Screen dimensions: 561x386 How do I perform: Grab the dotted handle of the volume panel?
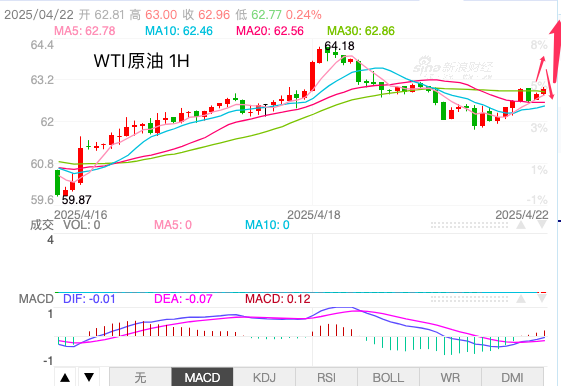[x=469, y=225]
